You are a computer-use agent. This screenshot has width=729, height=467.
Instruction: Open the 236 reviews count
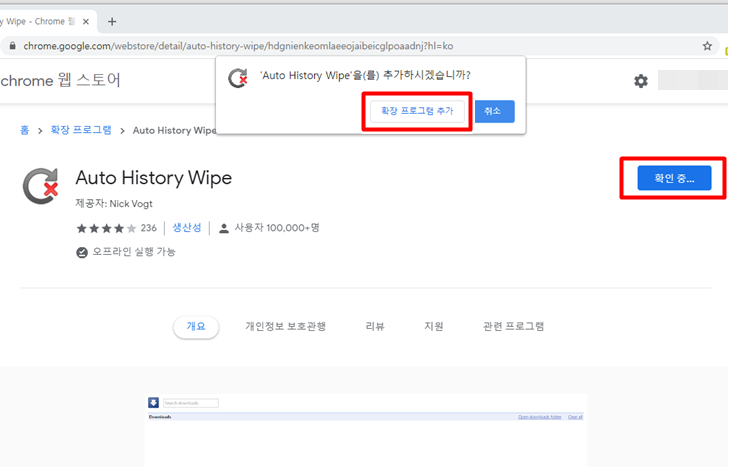(x=148, y=228)
